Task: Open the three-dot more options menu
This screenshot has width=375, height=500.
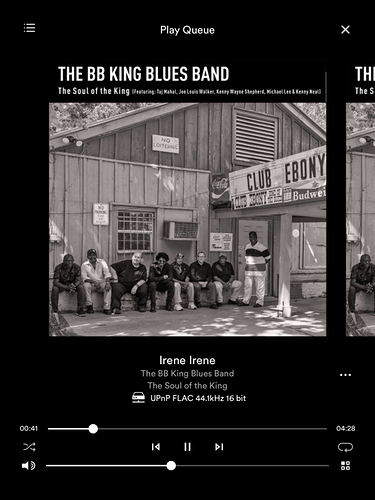Action: pyautogui.click(x=345, y=375)
